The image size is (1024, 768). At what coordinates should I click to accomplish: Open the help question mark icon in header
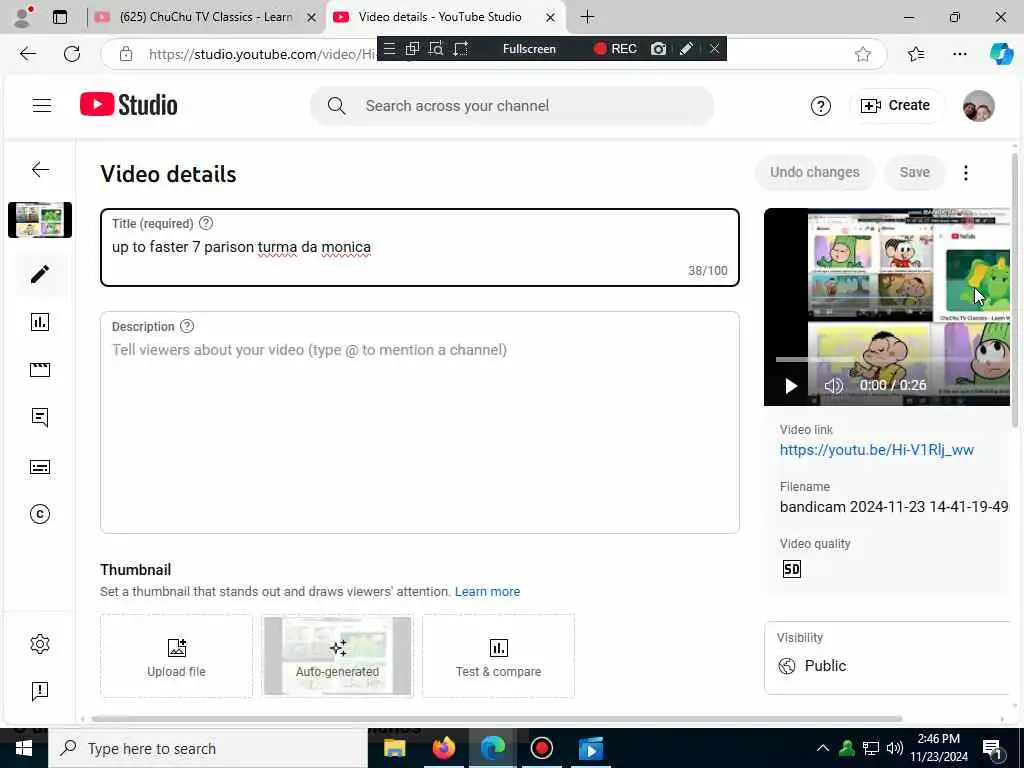point(820,106)
